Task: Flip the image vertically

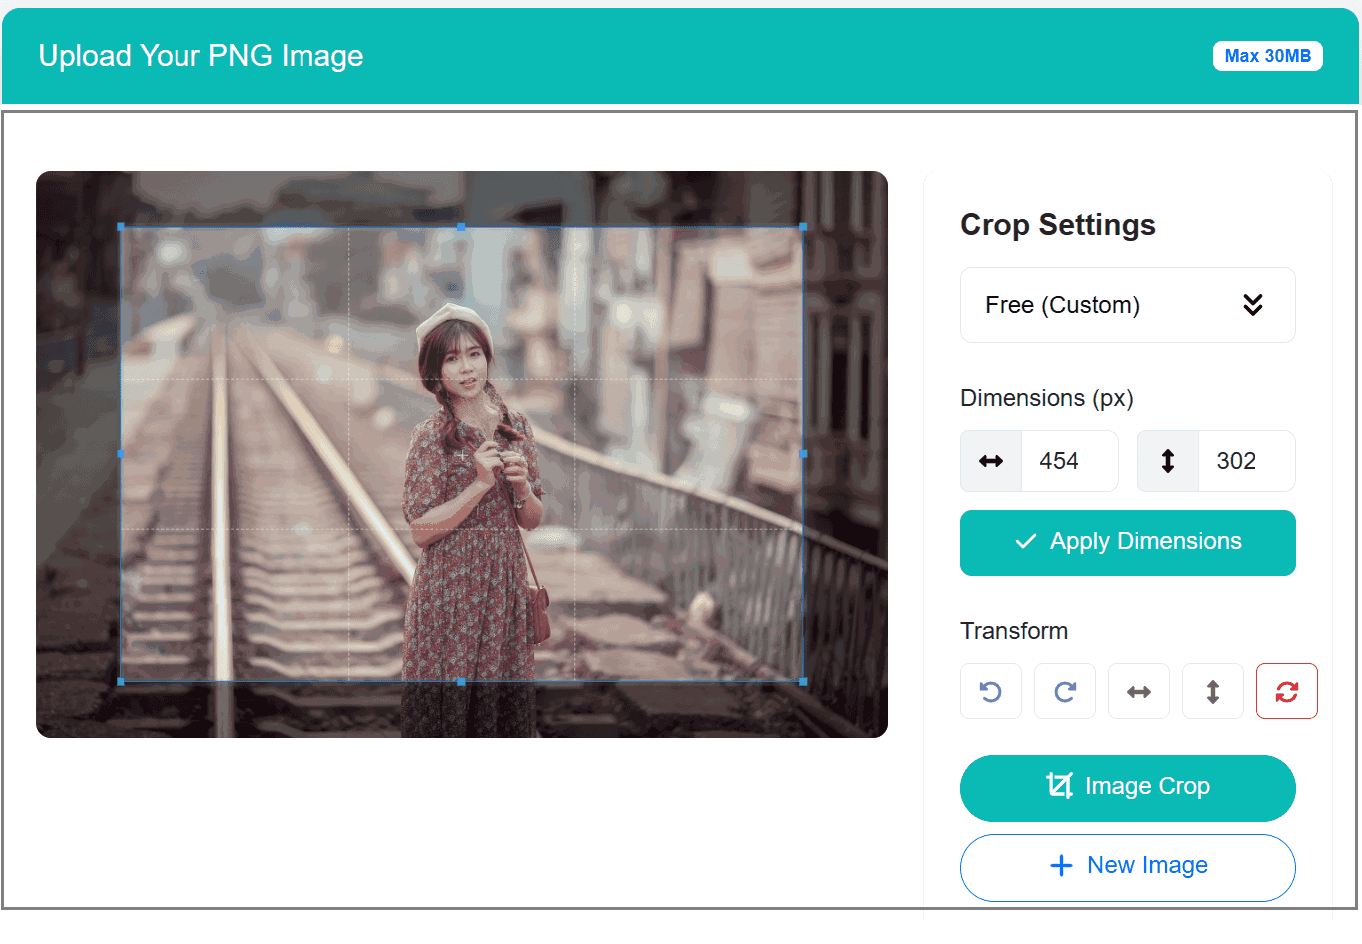Action: coord(1212,691)
